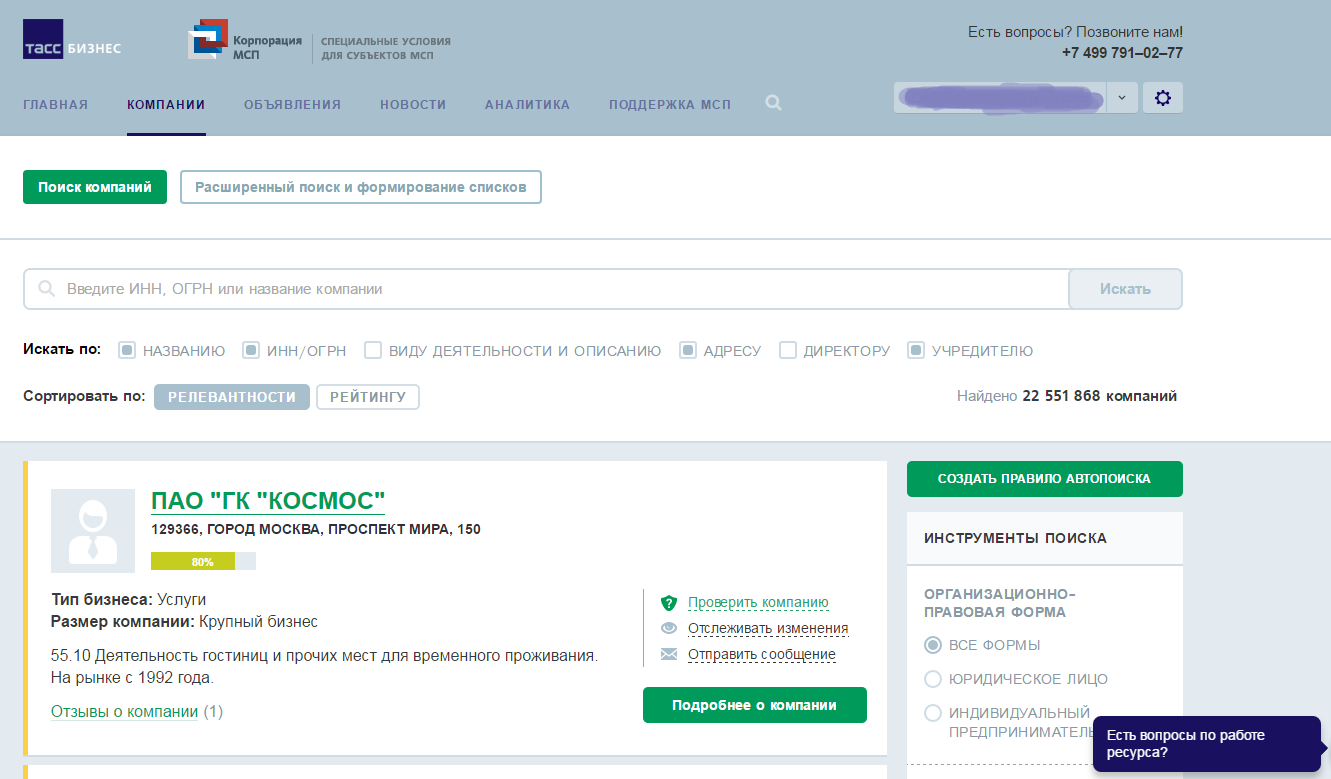The width and height of the screenshot is (1331, 779).
Task: Click the green shield check-company icon
Action: (669, 603)
